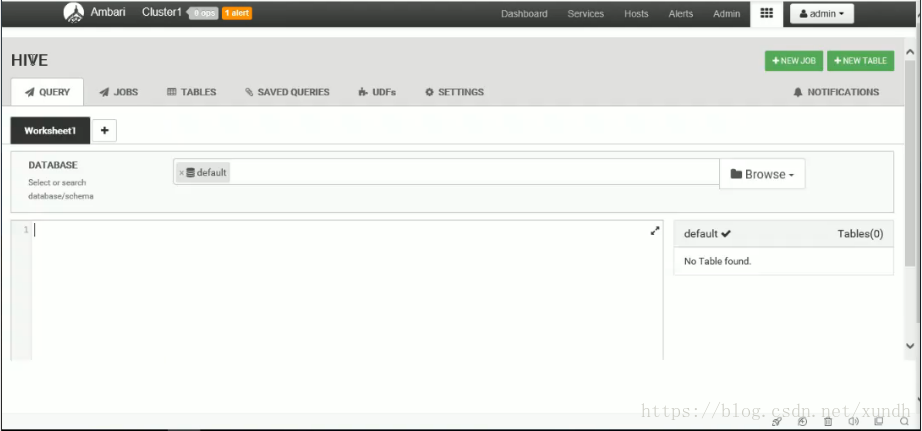This screenshot has width=922, height=431.
Task: Open the admin user dropdown
Action: (821, 14)
